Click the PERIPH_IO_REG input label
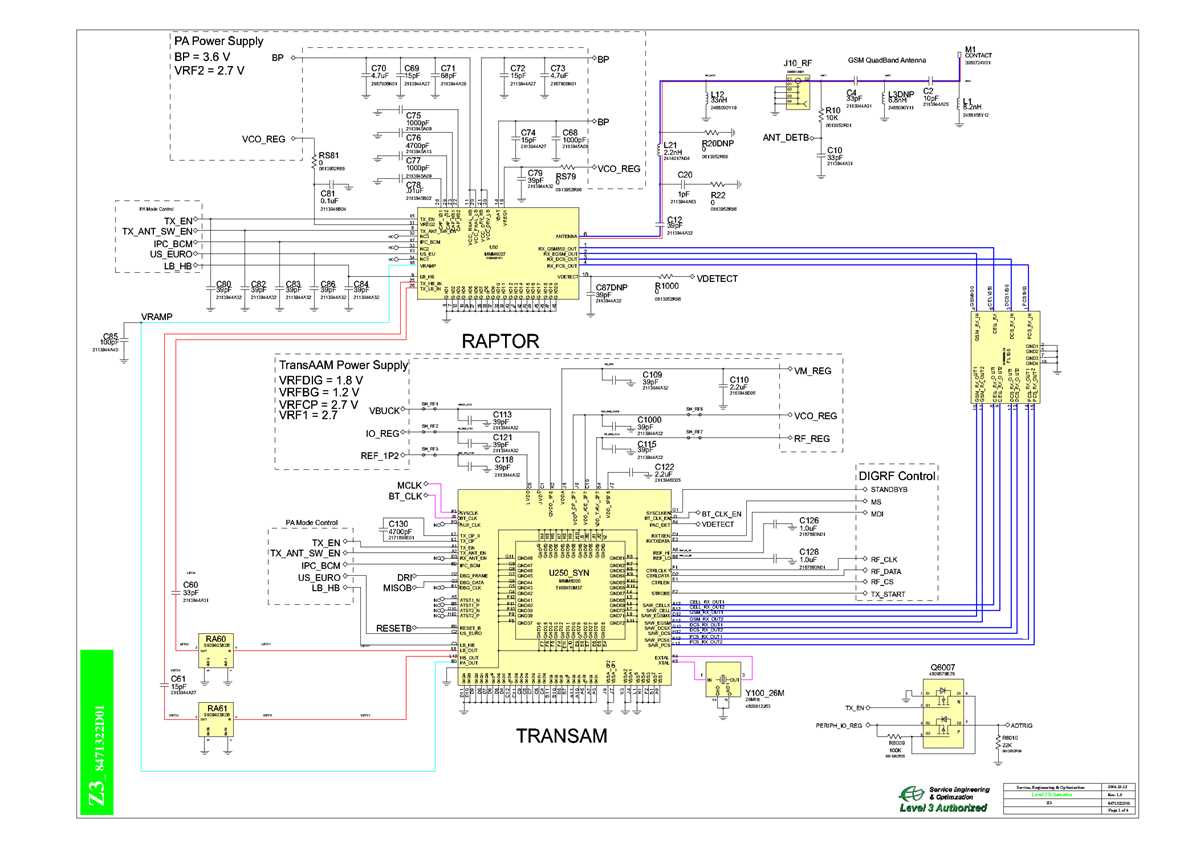 (x=838, y=724)
